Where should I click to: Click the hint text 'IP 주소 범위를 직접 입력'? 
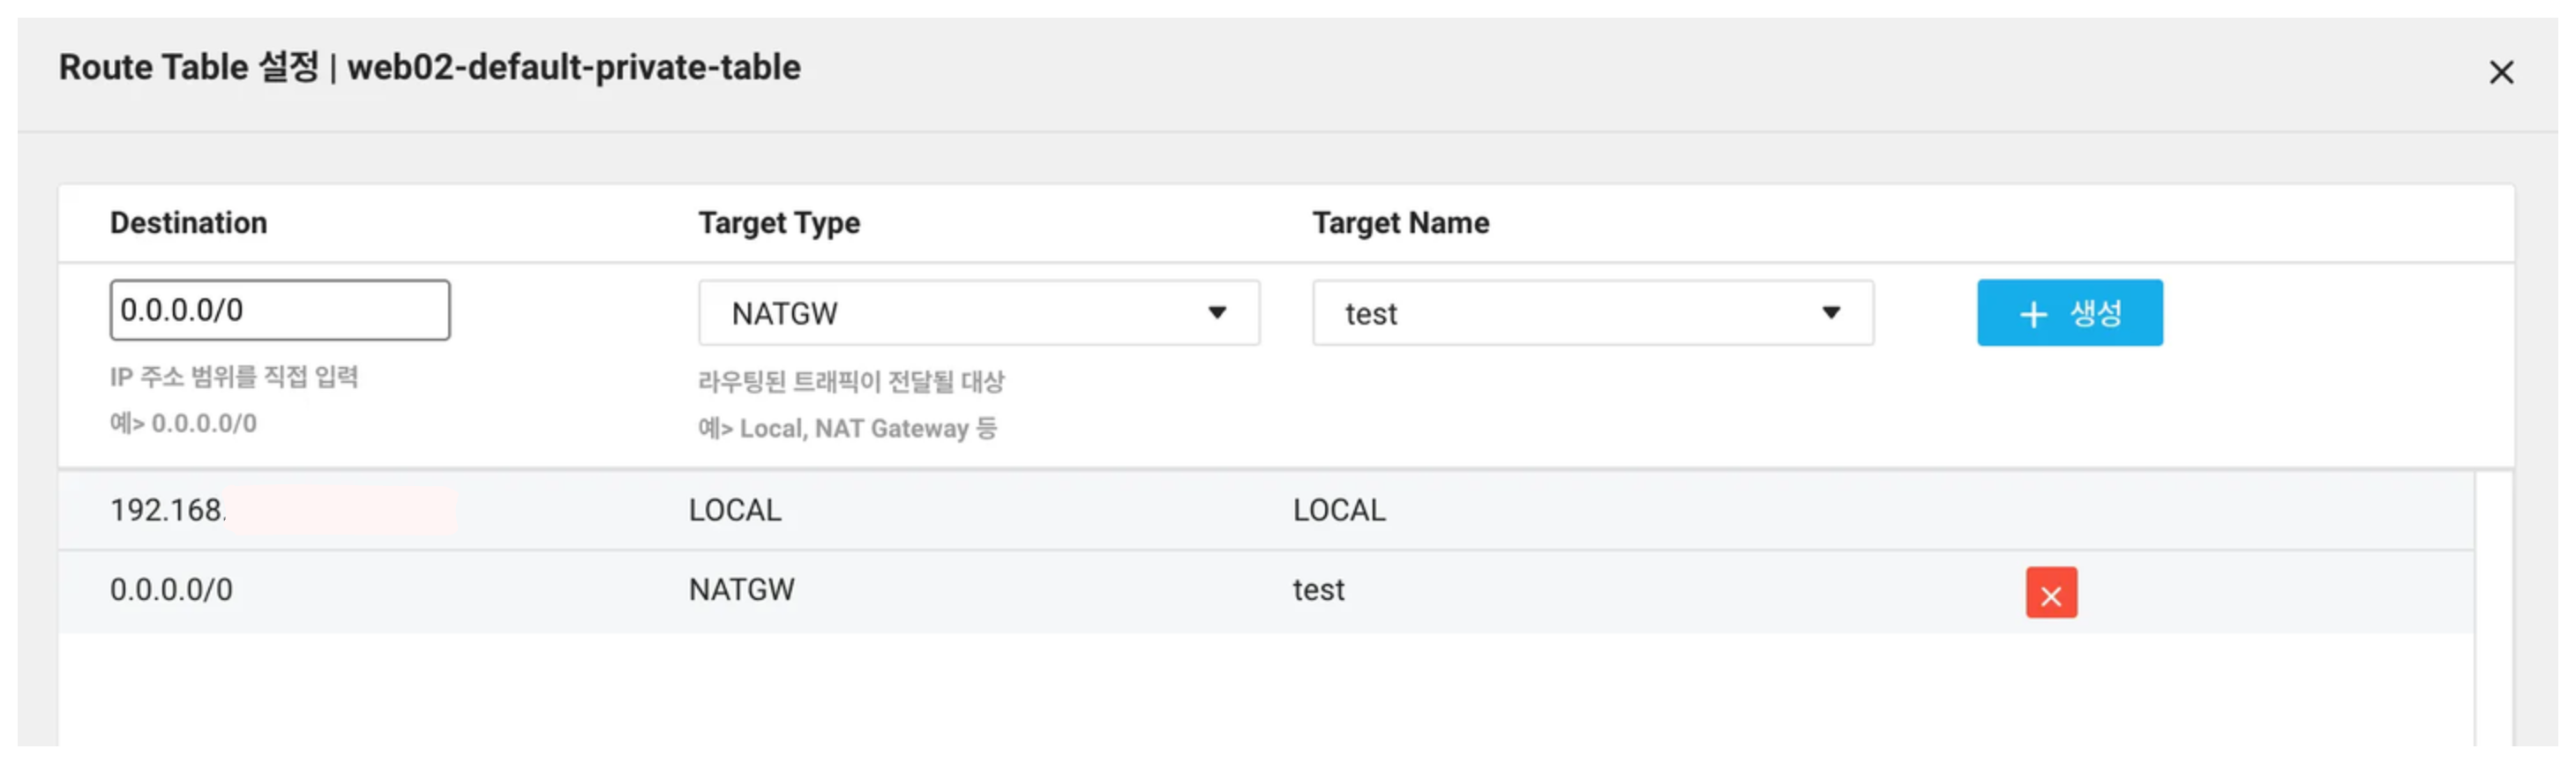tap(234, 377)
